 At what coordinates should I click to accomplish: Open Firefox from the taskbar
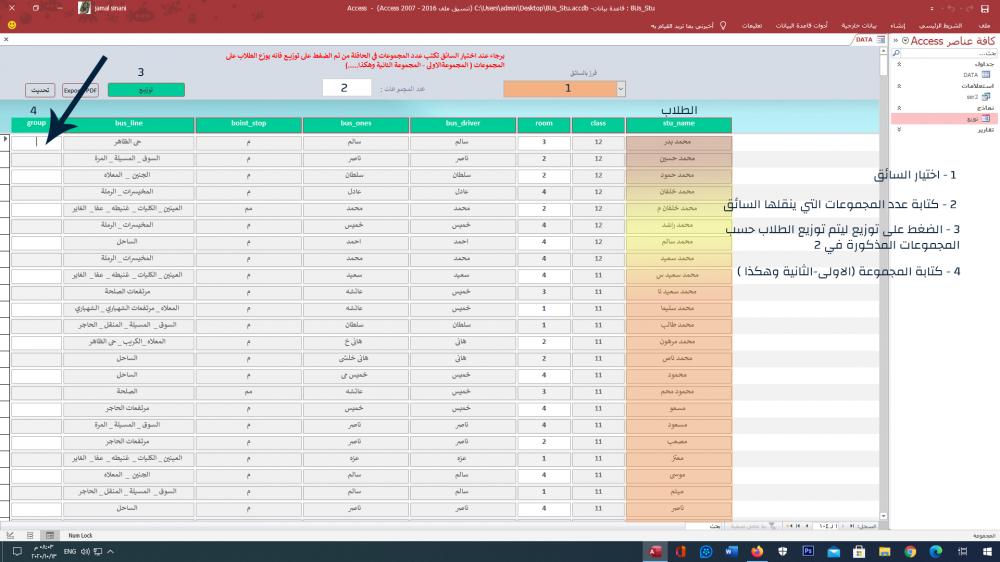click(x=757, y=551)
